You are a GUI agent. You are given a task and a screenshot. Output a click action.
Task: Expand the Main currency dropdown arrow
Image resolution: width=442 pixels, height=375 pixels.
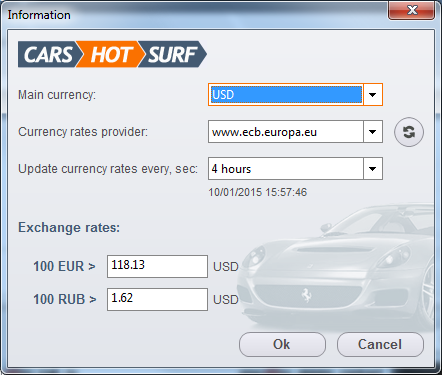pos(373,95)
